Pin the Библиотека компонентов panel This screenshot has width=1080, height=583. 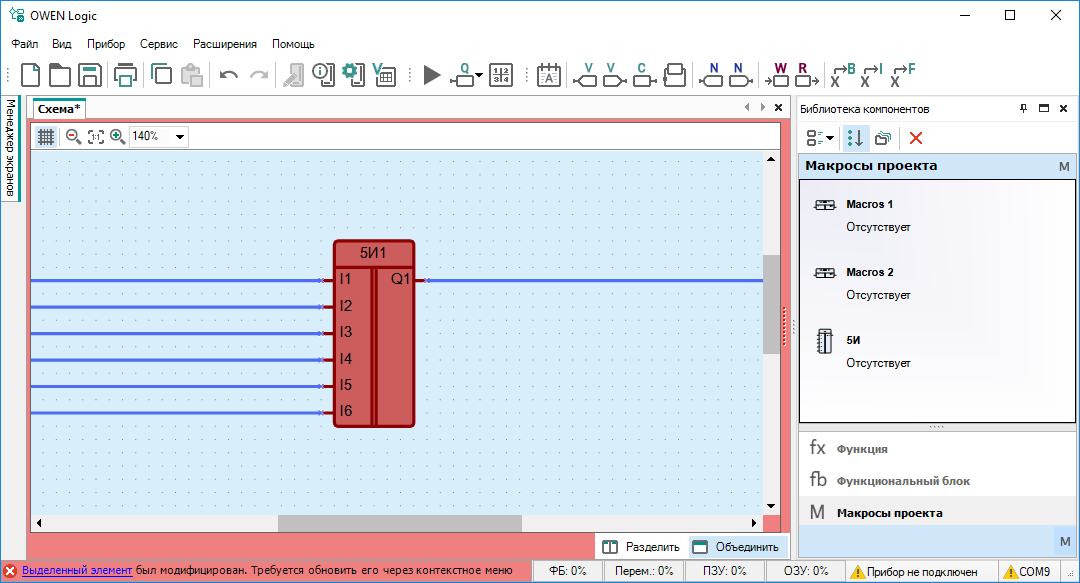pyautogui.click(x=1023, y=108)
